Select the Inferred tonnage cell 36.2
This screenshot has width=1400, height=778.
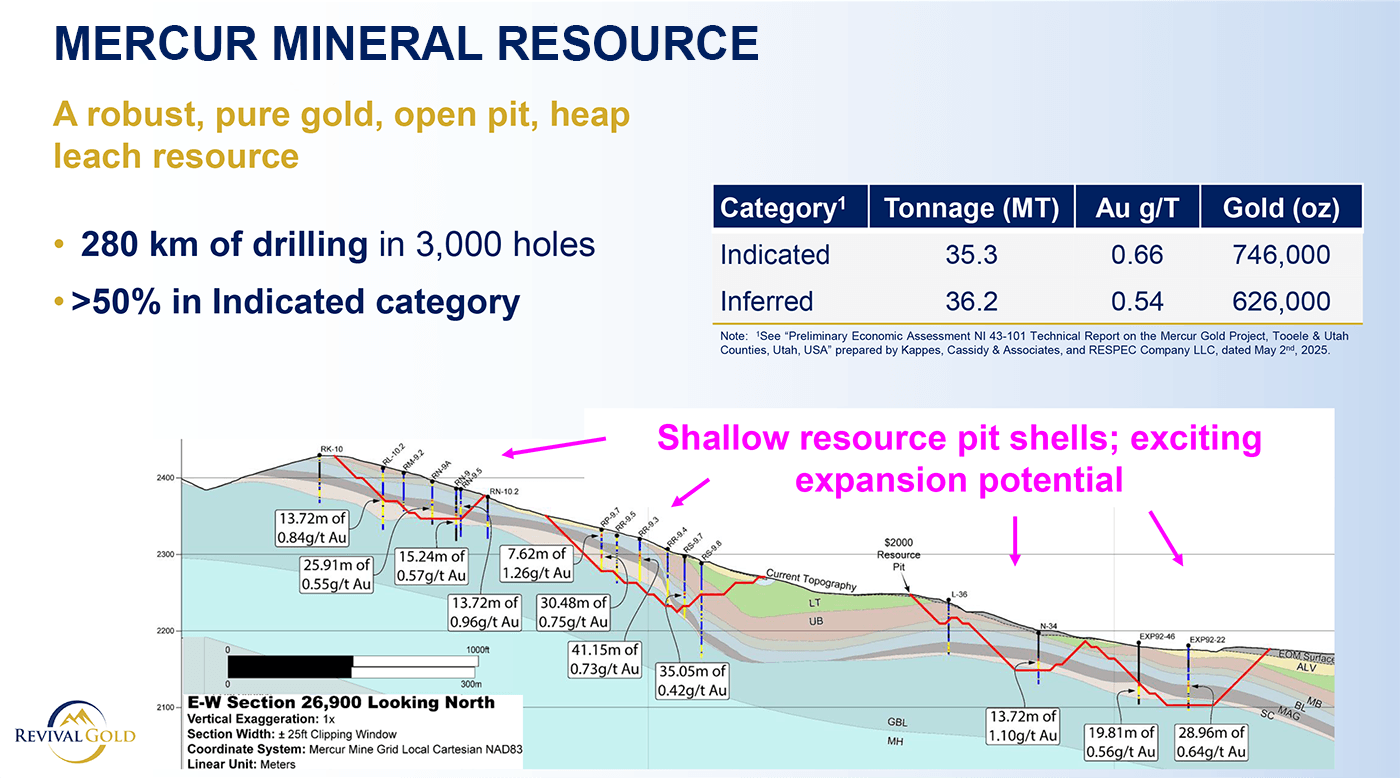[971, 301]
